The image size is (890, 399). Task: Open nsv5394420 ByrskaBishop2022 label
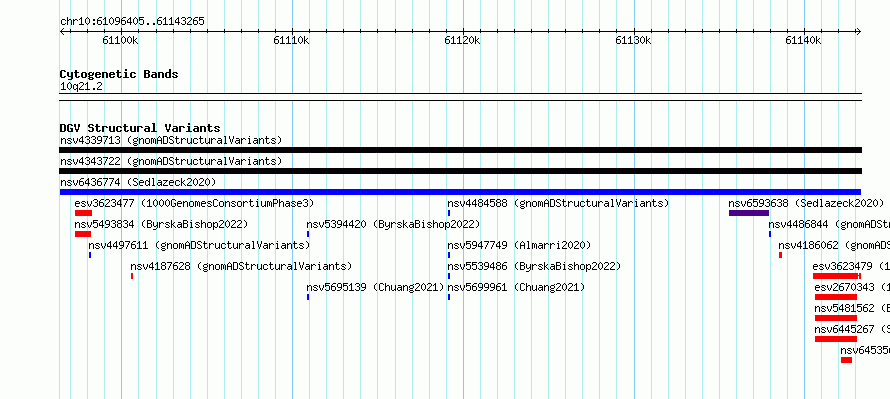pos(393,224)
